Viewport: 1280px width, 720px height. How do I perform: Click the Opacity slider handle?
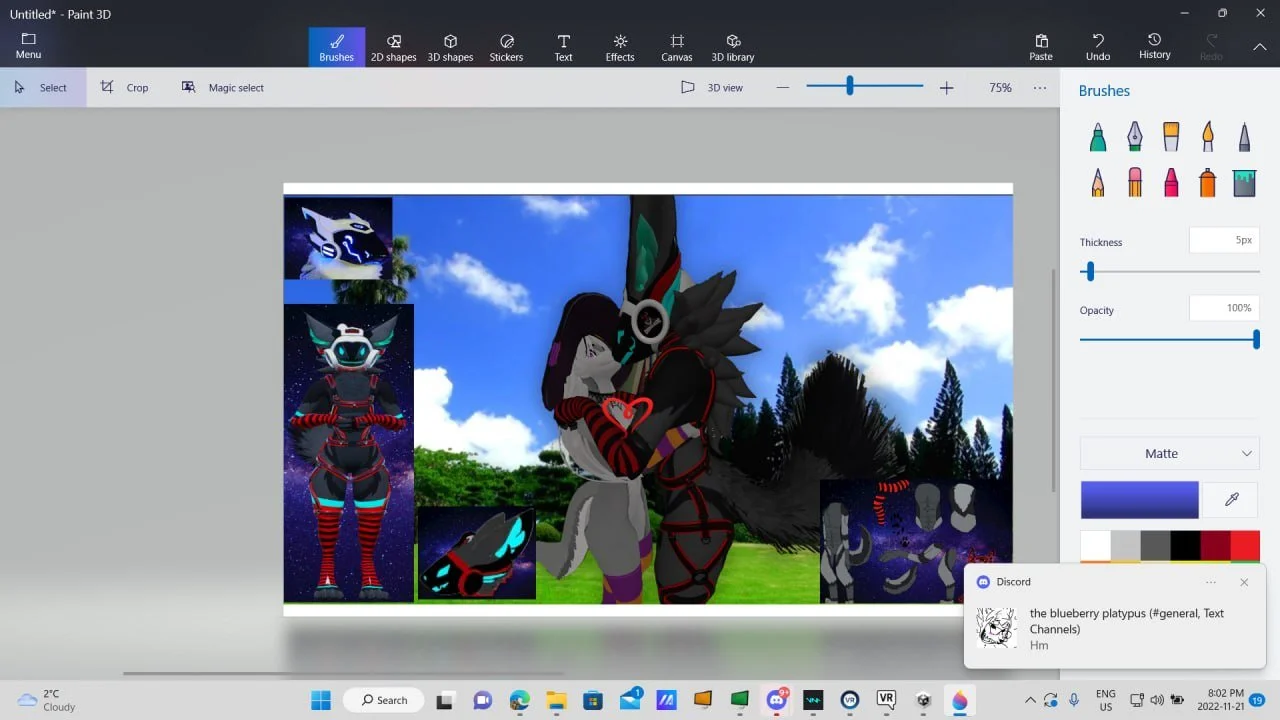[1256, 339]
